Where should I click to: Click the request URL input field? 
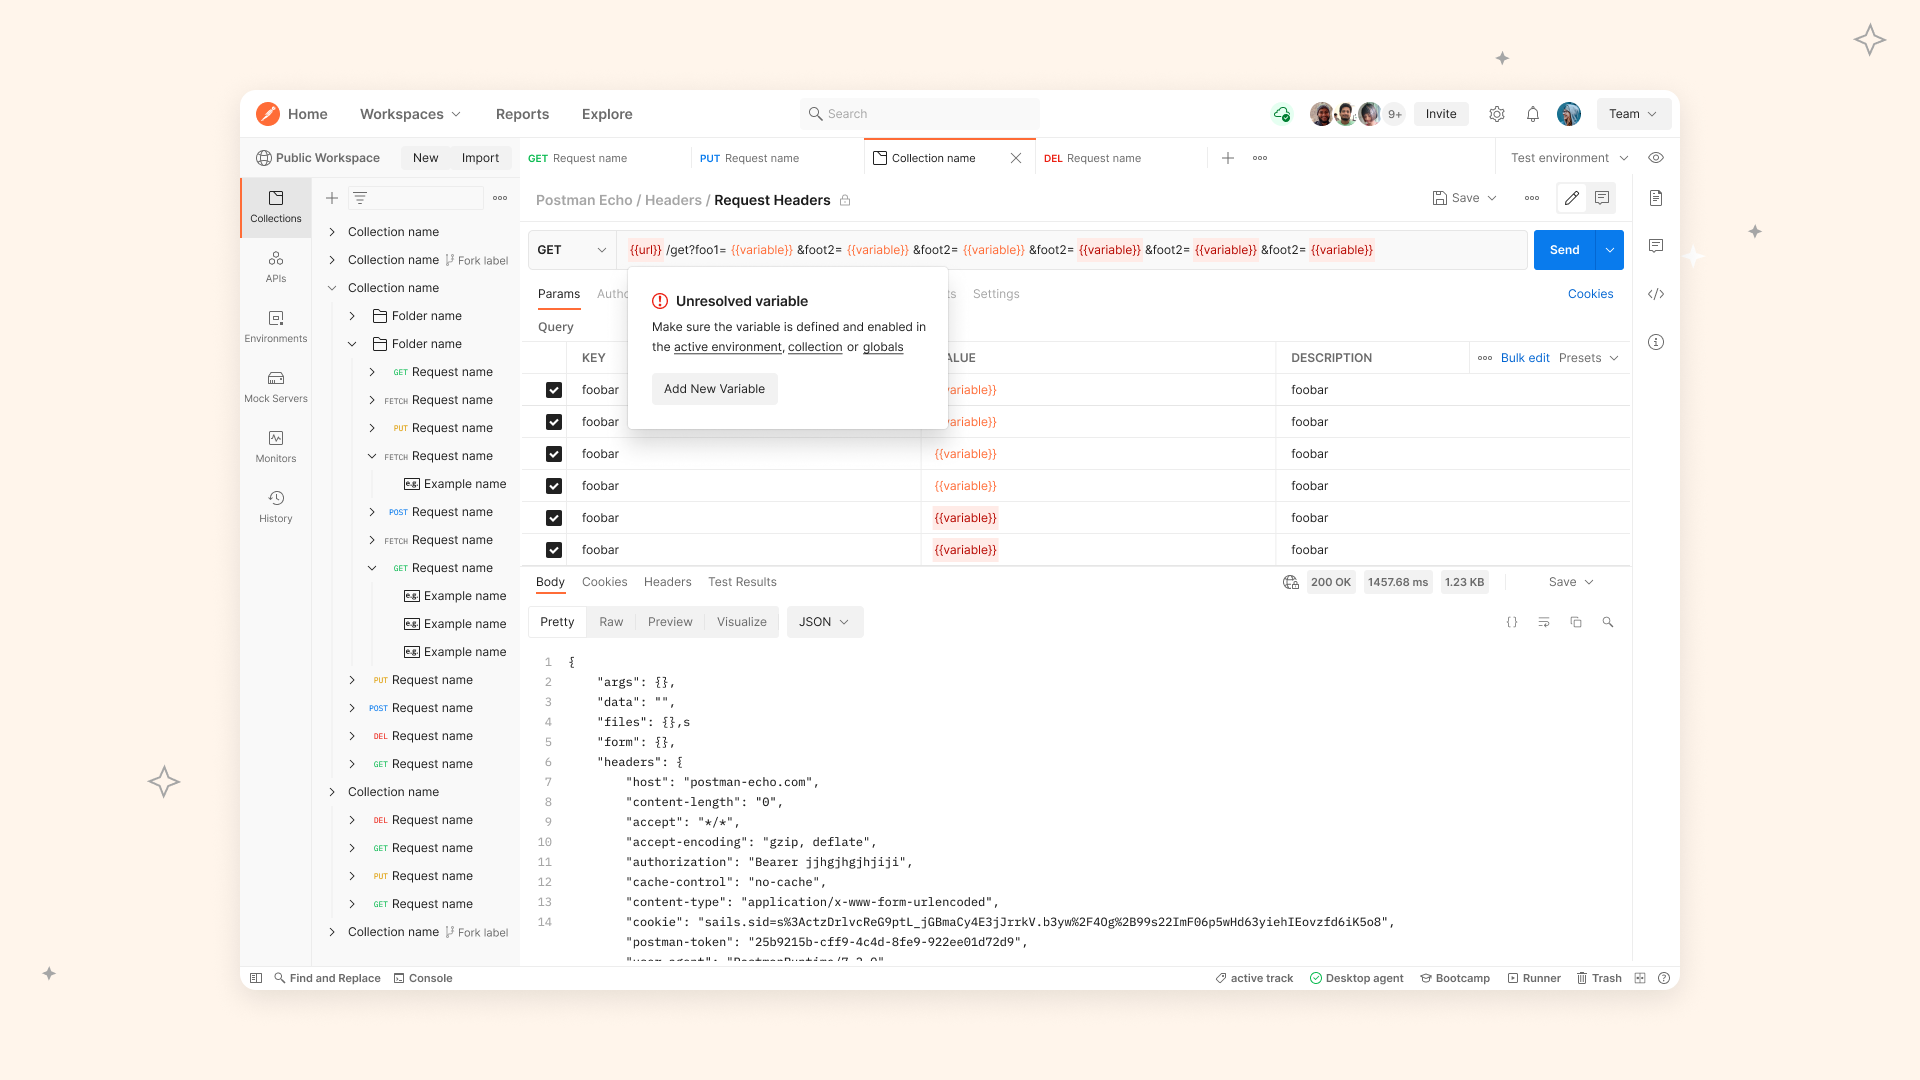[x=1072, y=250]
